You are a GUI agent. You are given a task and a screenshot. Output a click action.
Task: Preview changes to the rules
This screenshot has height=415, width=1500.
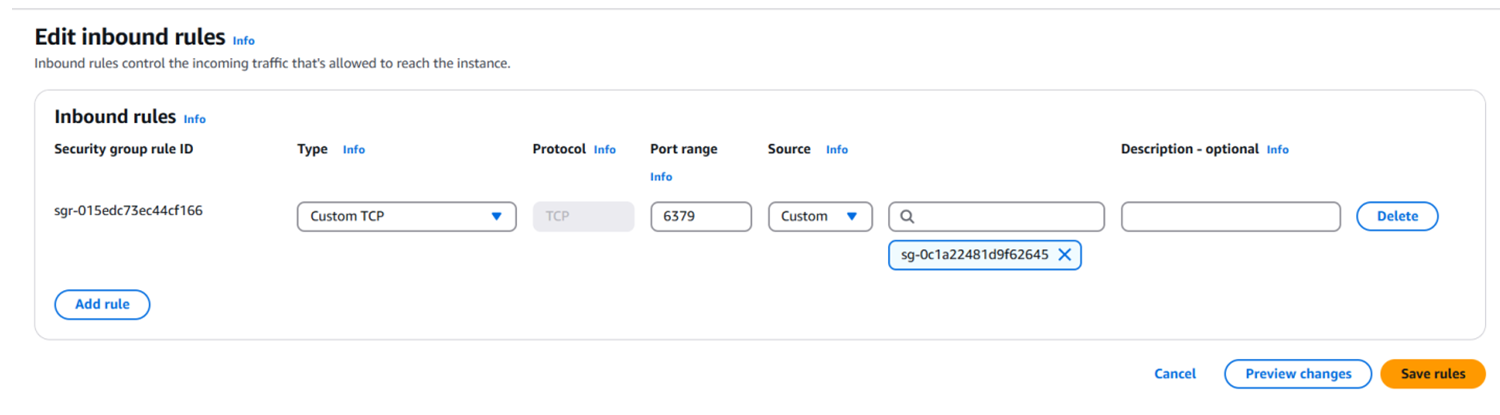point(1298,374)
